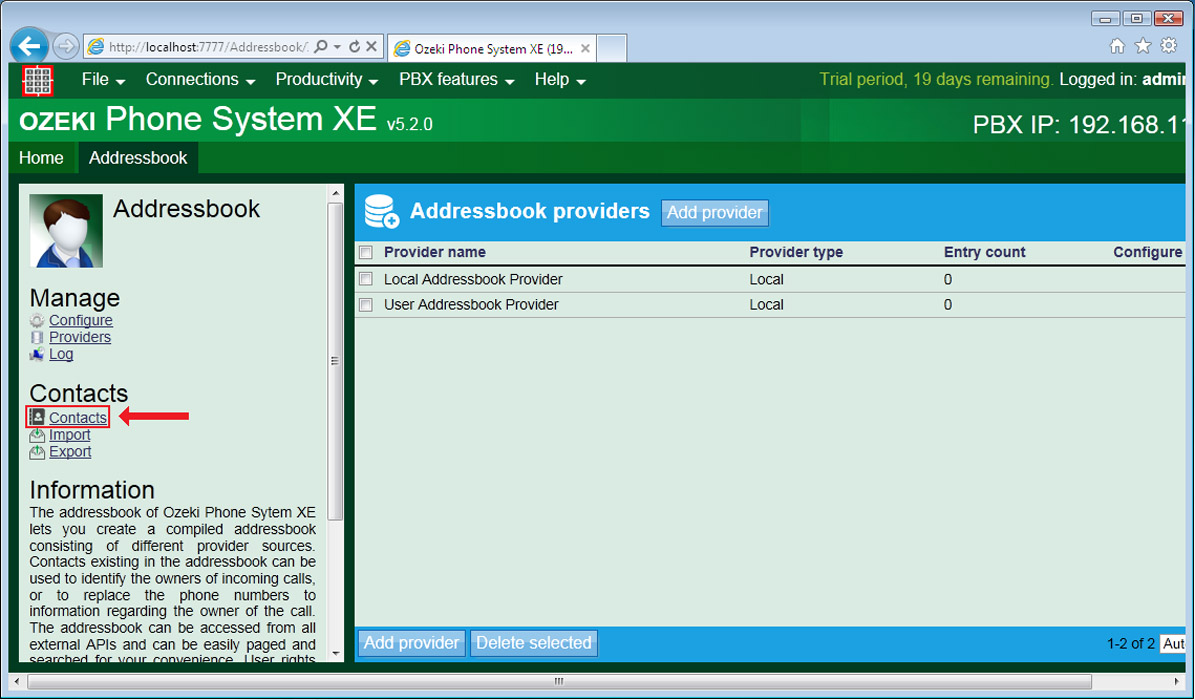Toggle the select-all providers header checkbox
Screen dimensions: 1195x700
[366, 252]
